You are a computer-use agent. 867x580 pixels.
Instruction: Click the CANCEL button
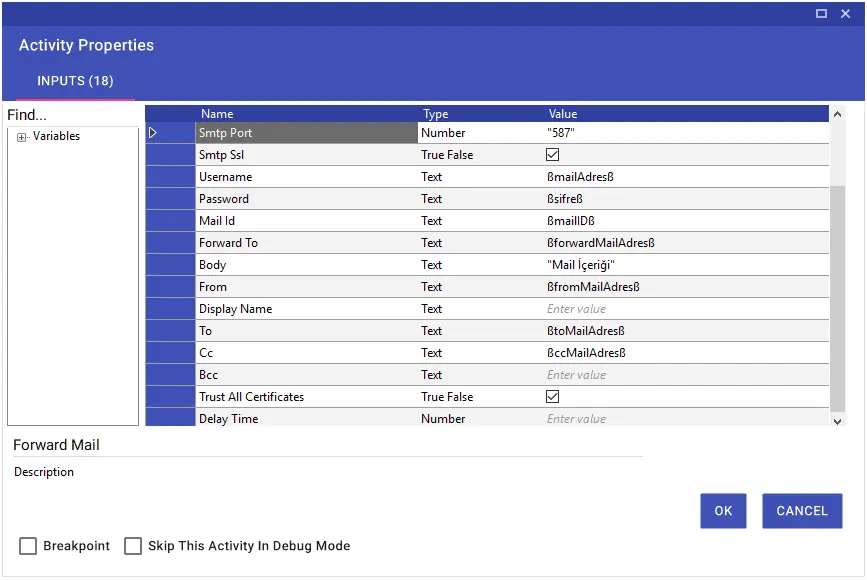coord(802,510)
